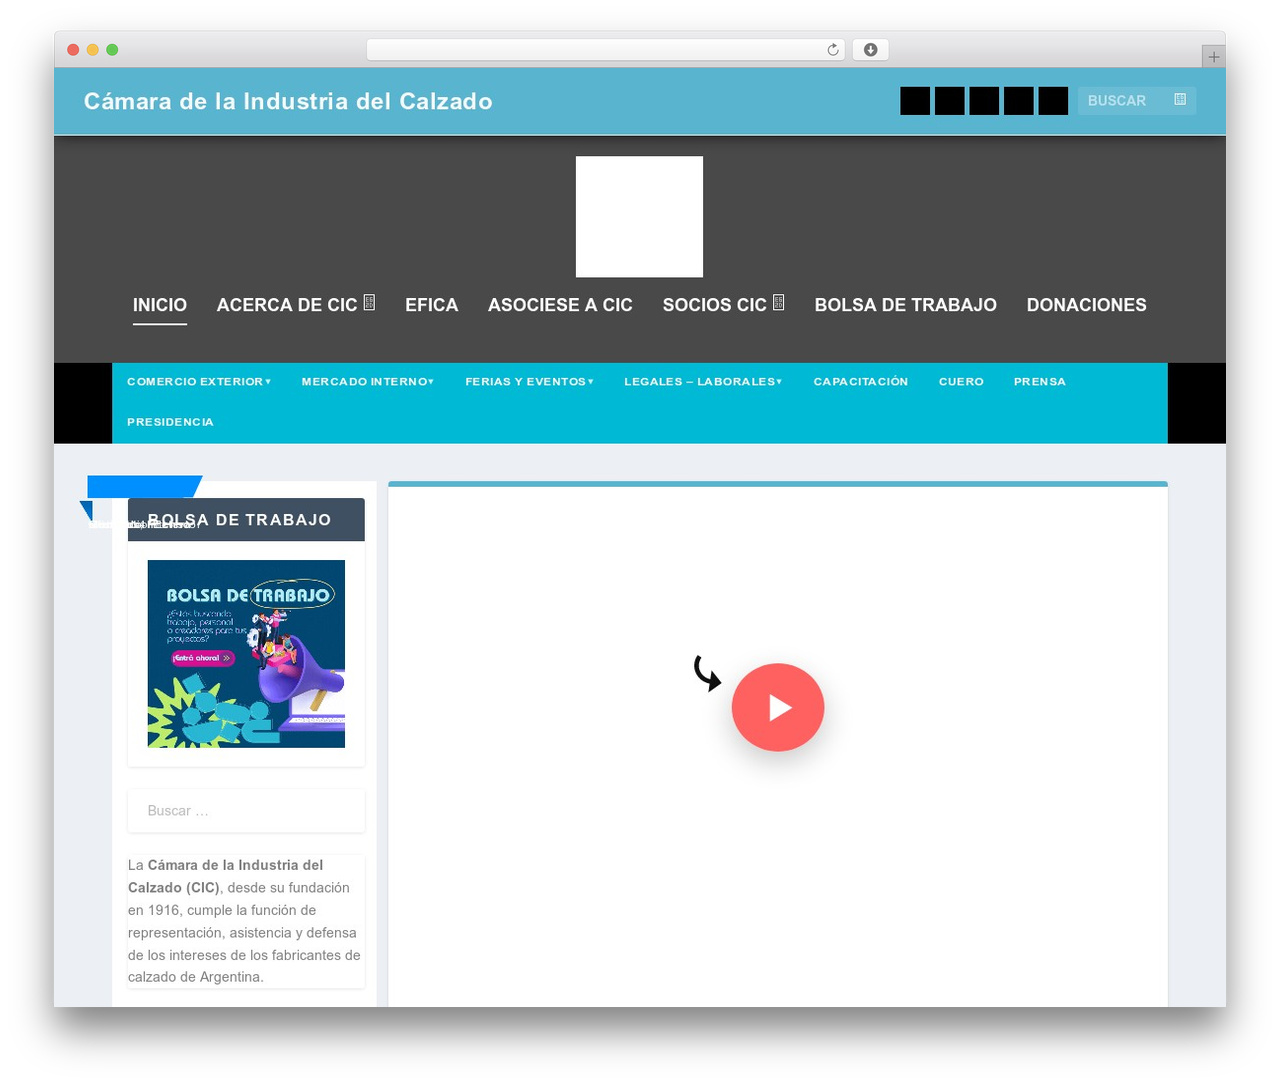Click the browser address bar

(x=605, y=50)
